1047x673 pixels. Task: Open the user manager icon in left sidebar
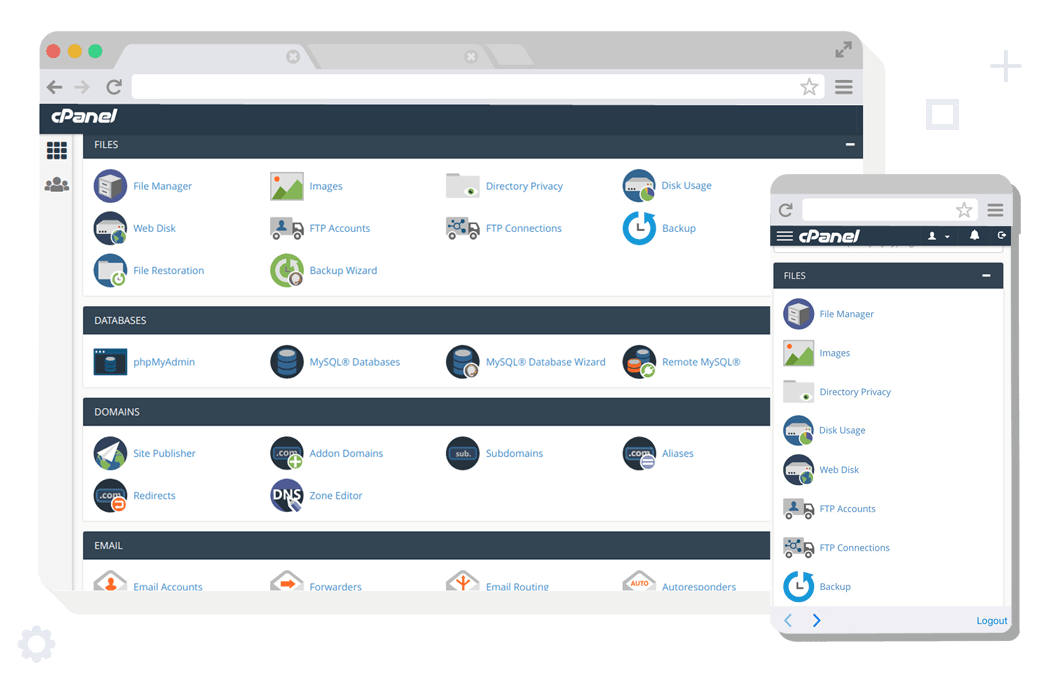pyautogui.click(x=57, y=185)
